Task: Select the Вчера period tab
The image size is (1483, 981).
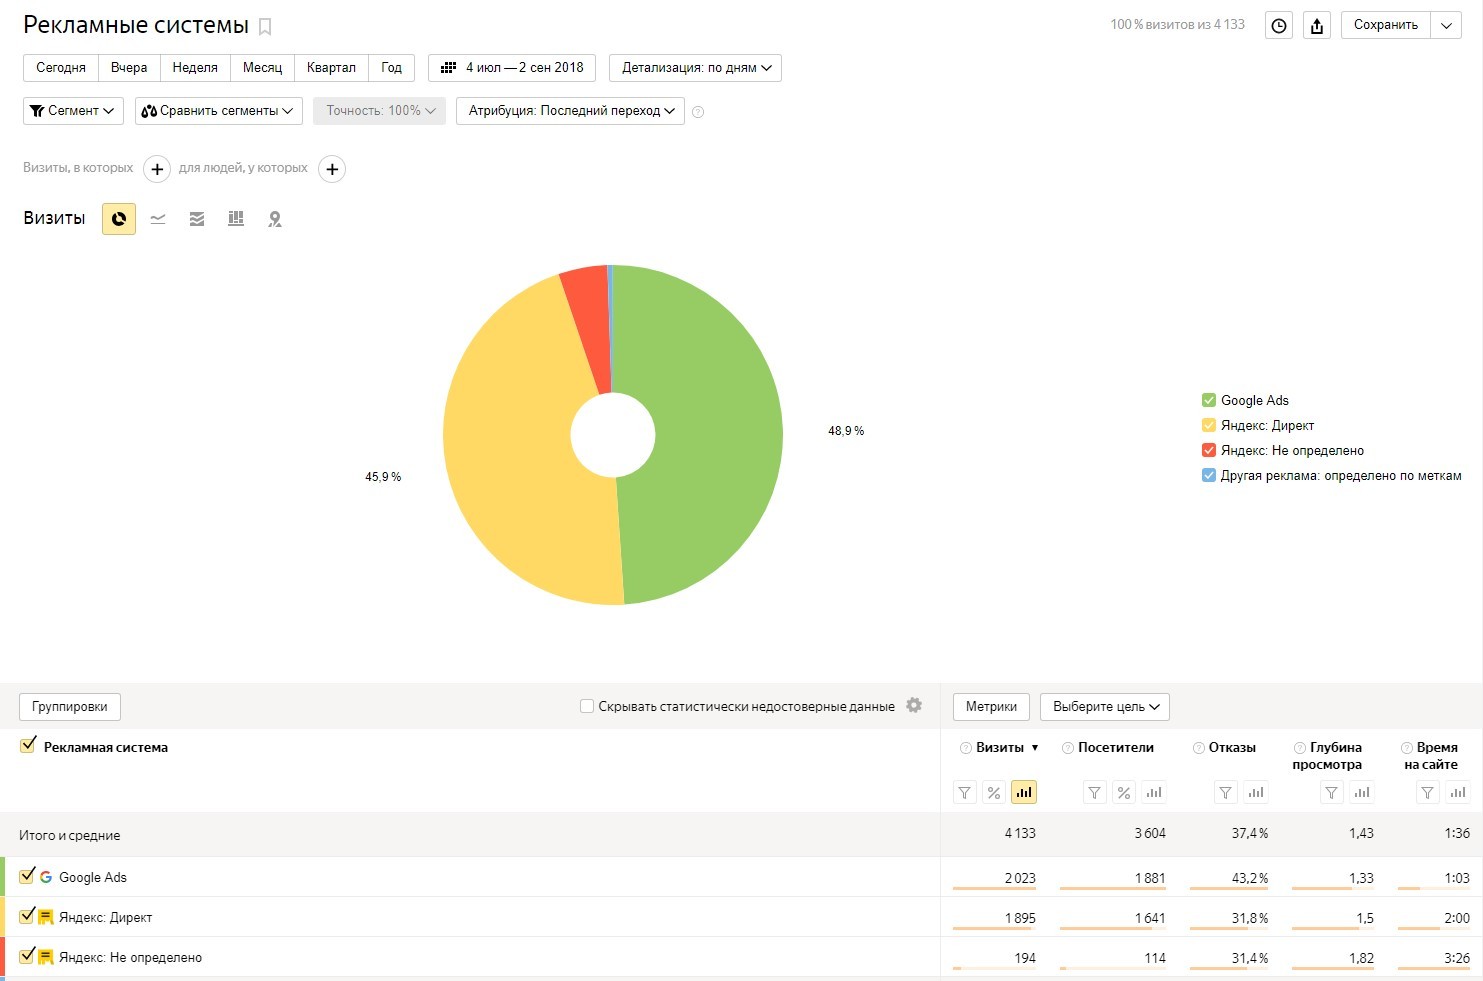Action: pyautogui.click(x=129, y=68)
